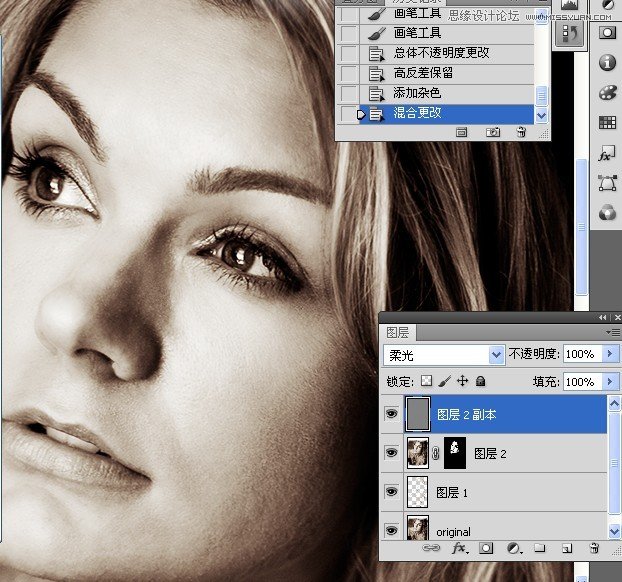Click document window vertical scrollbar thumb
The image size is (622, 582).
point(581,227)
